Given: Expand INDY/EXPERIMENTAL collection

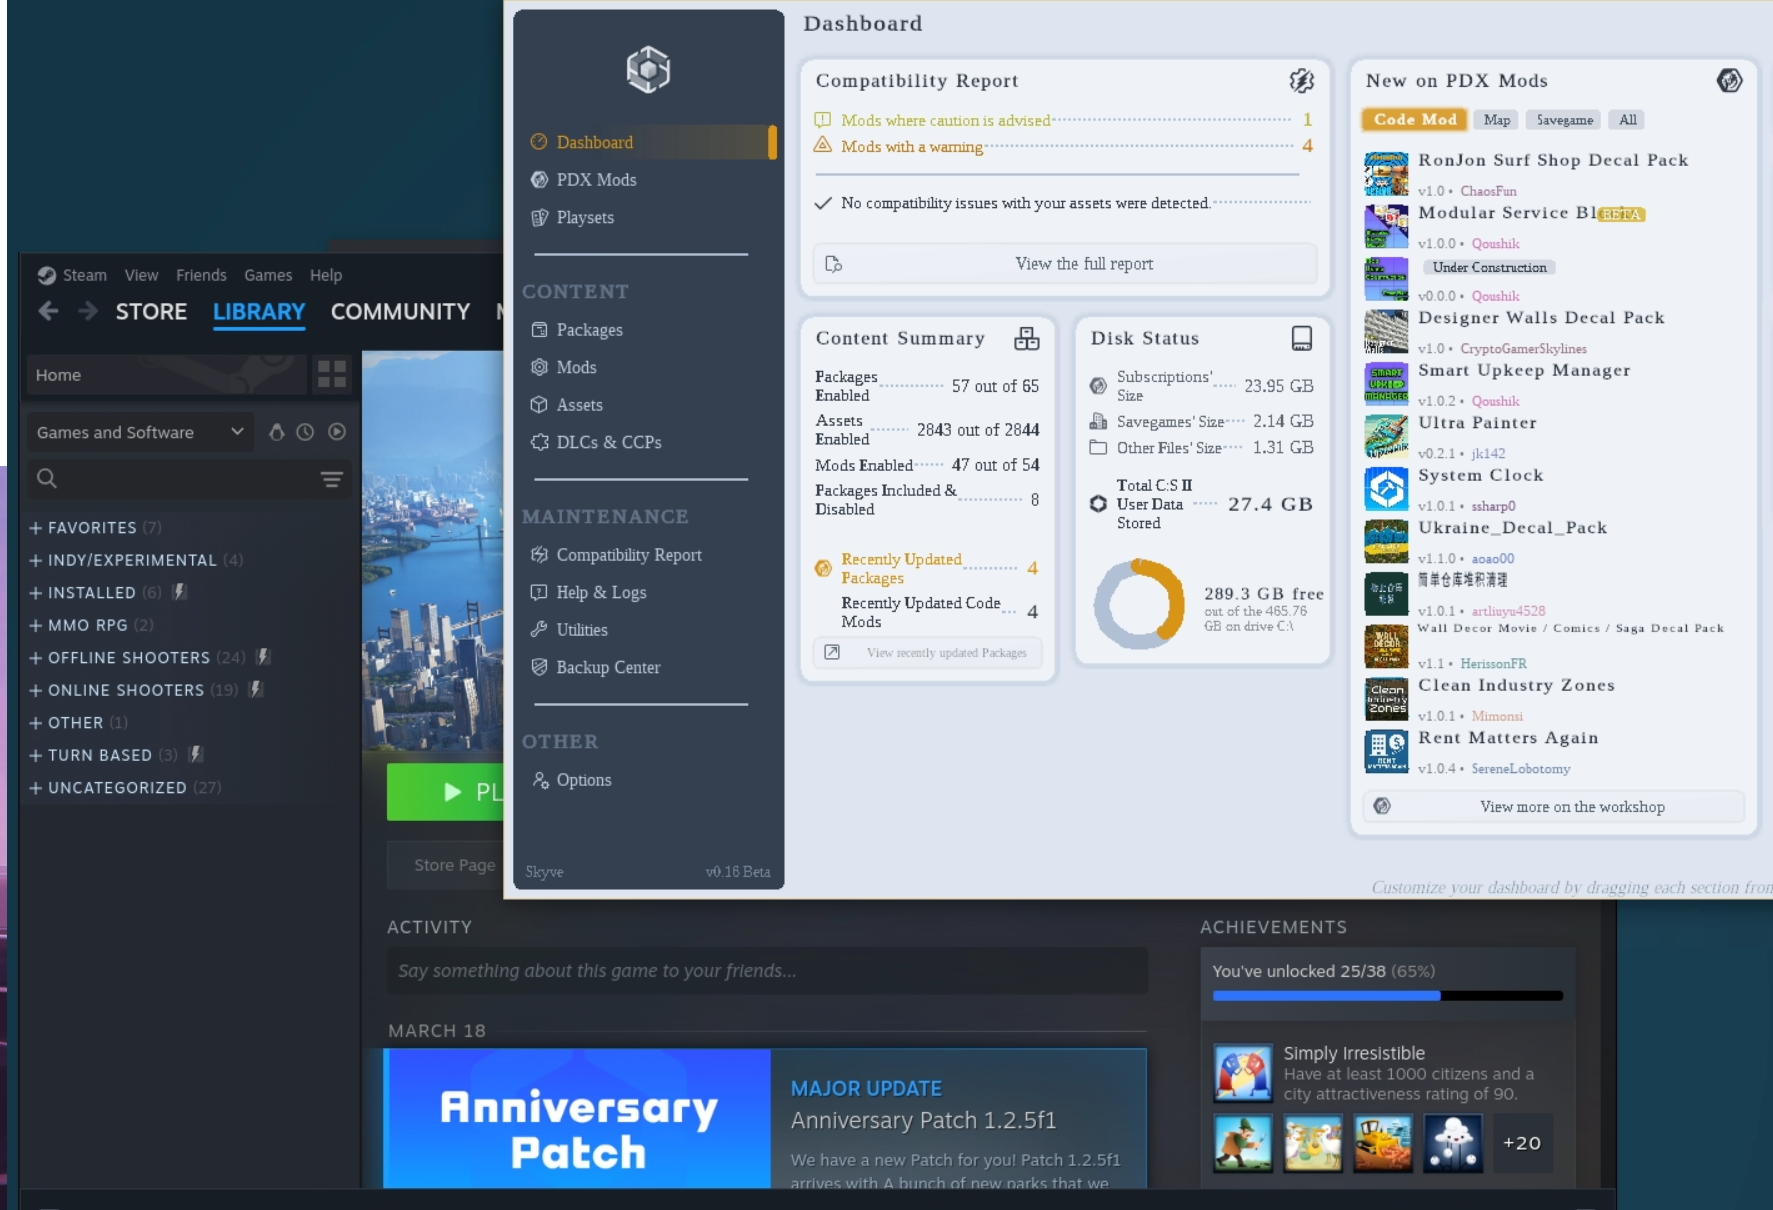Looking at the screenshot, I should pyautogui.click(x=136, y=560).
